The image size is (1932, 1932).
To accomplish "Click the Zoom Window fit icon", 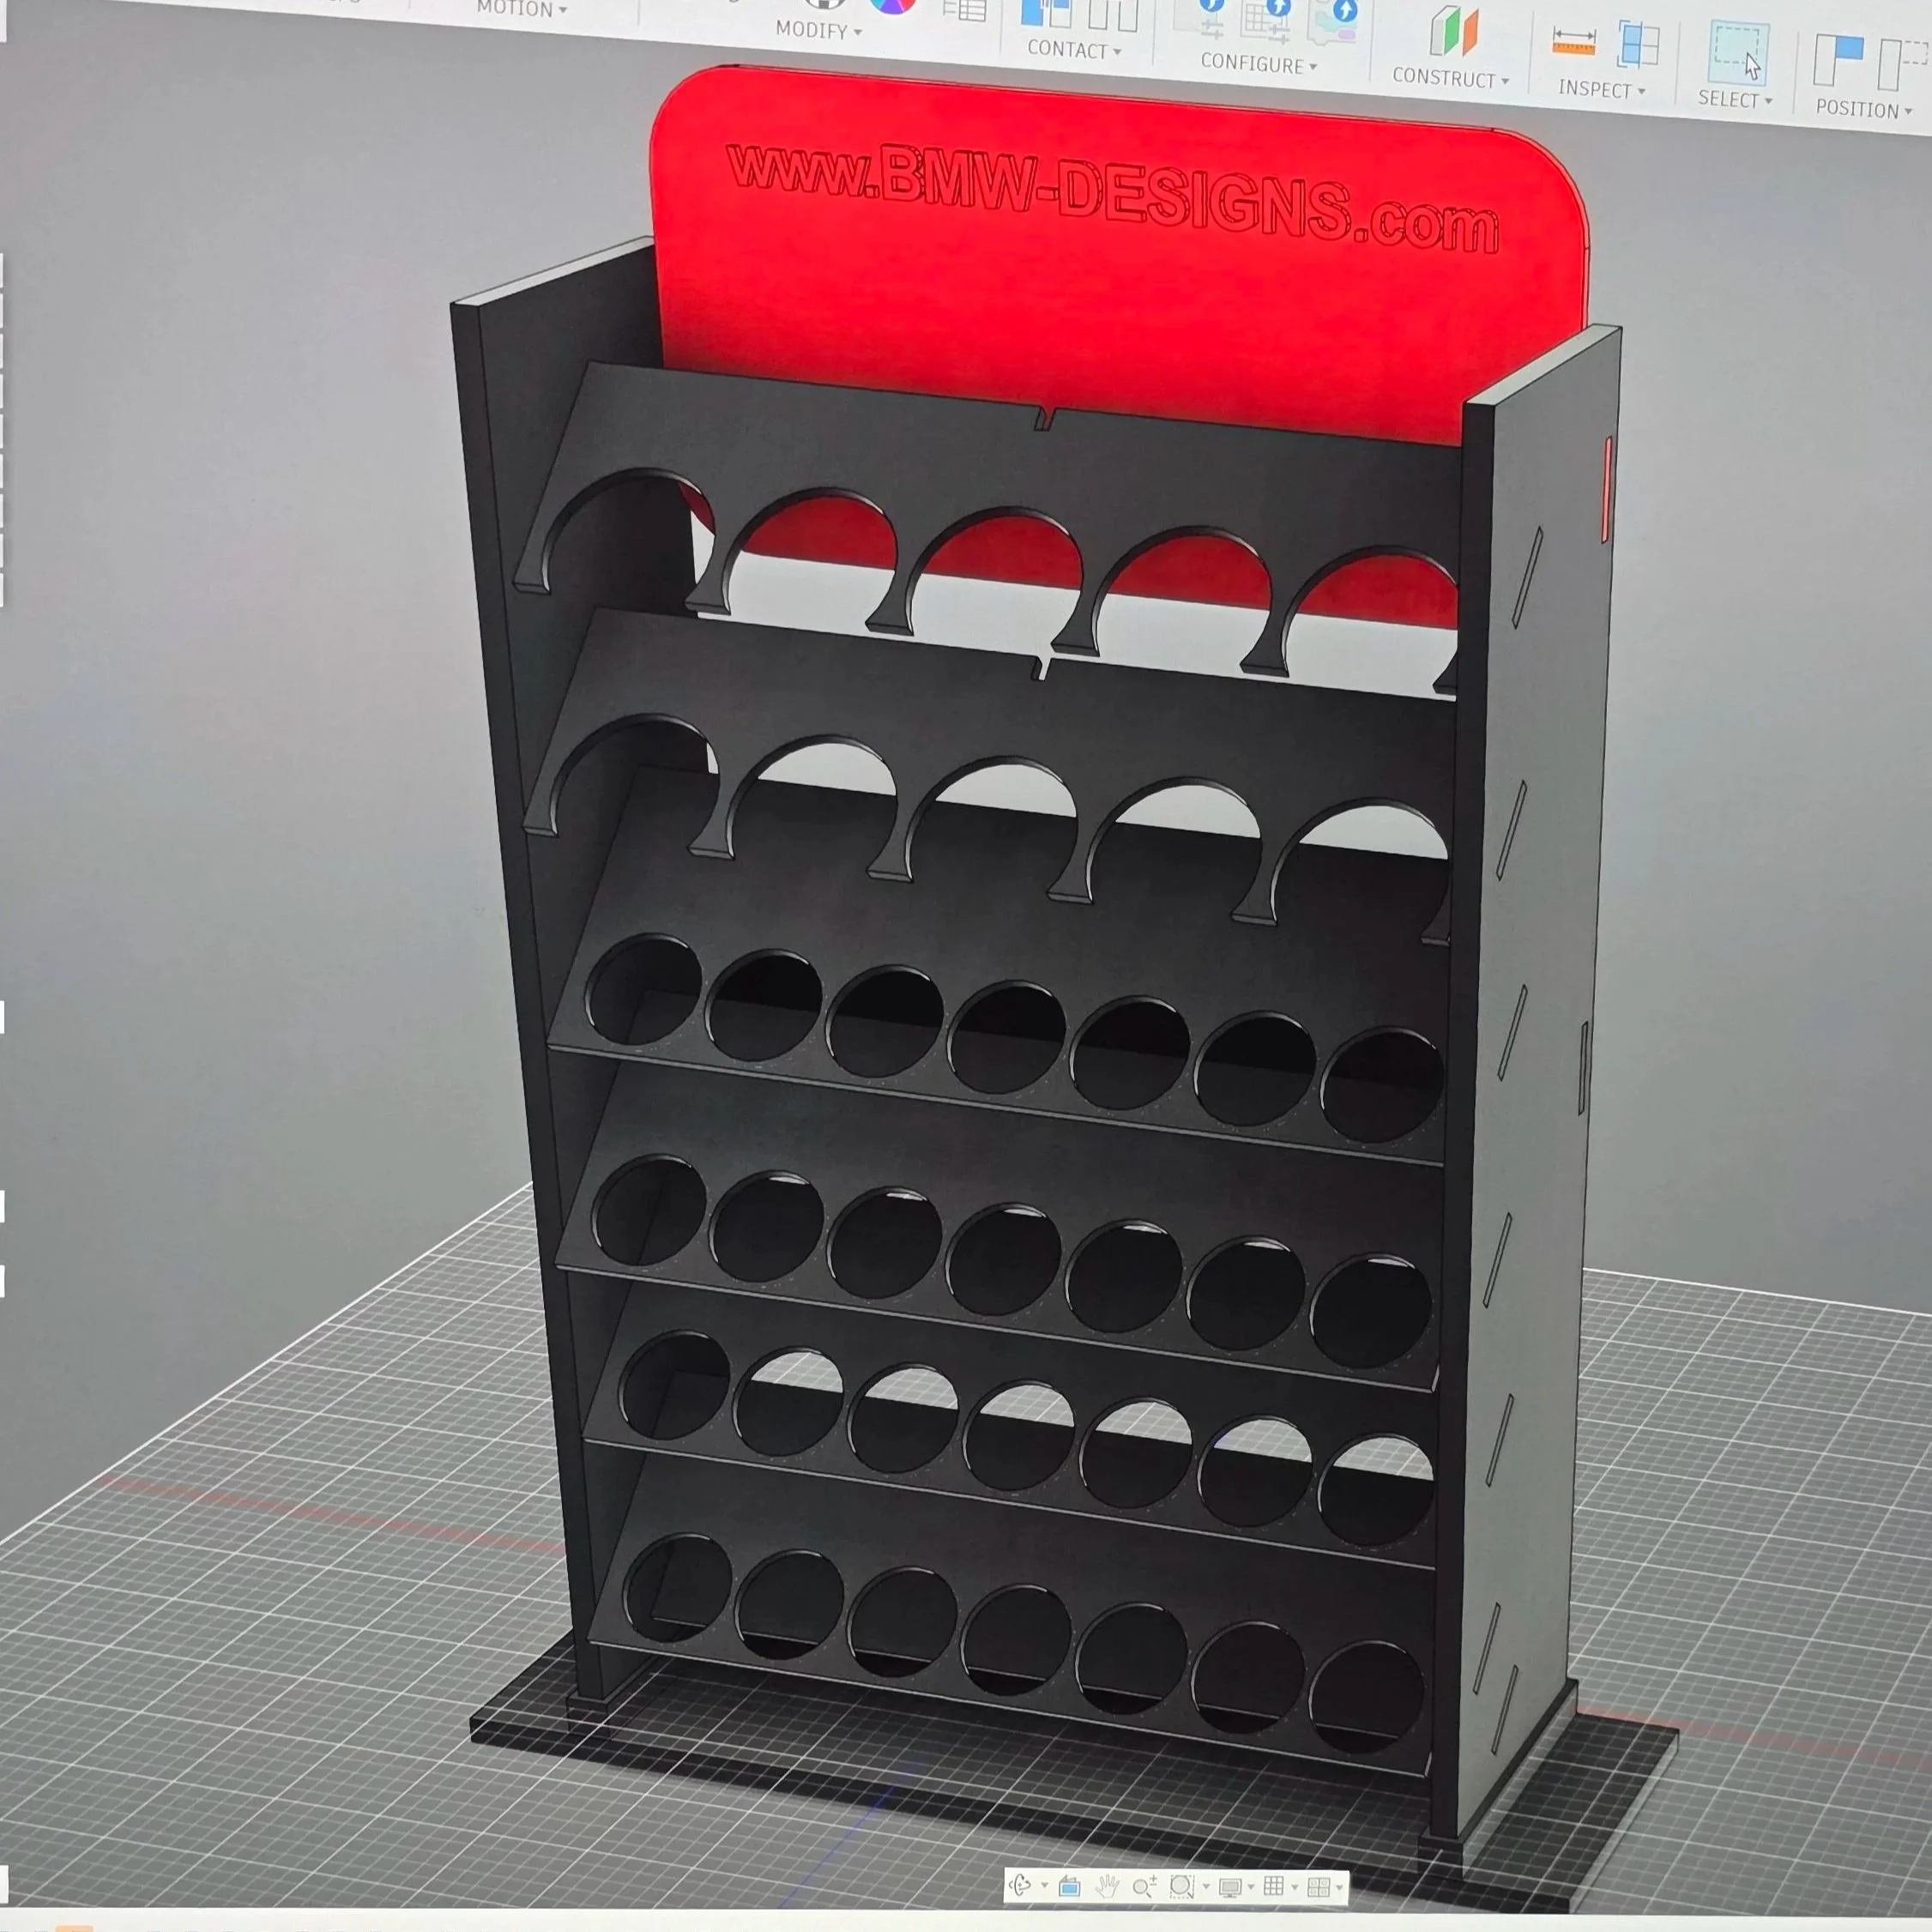I will 1183,1887.
